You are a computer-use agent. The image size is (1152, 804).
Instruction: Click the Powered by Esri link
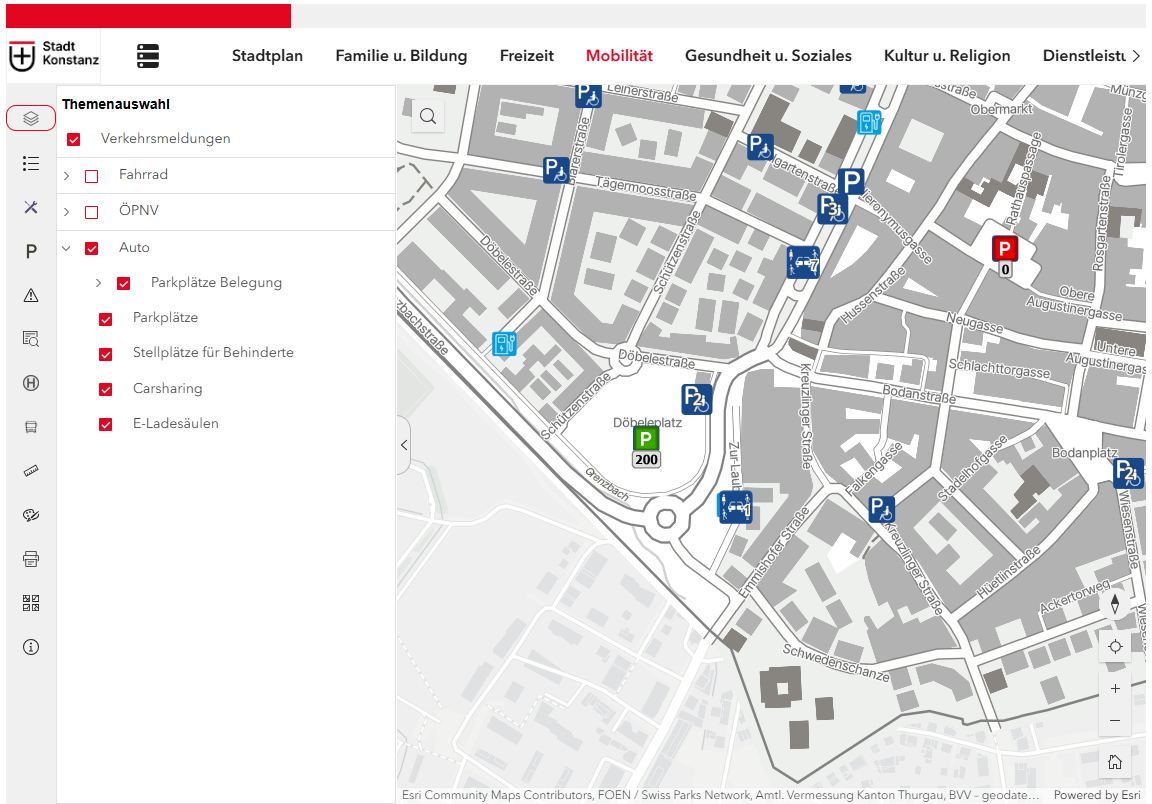(1100, 794)
